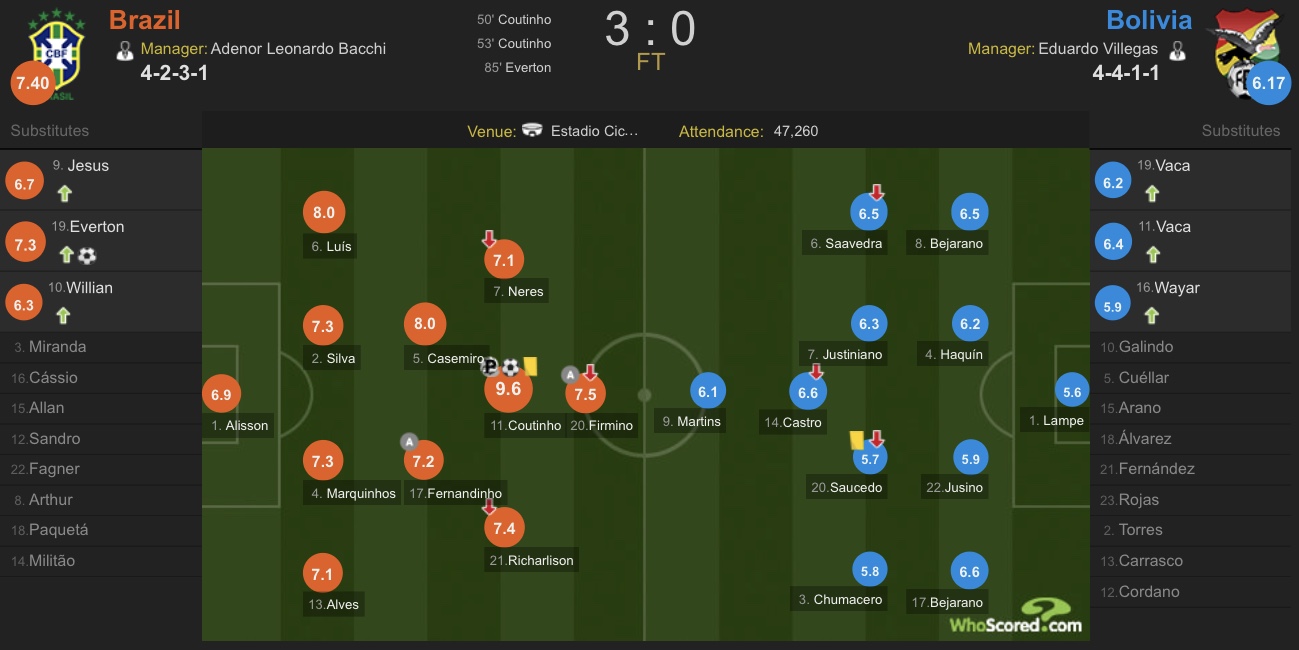
Task: Click the WhoScored.com logo
Action: pos(1015,616)
